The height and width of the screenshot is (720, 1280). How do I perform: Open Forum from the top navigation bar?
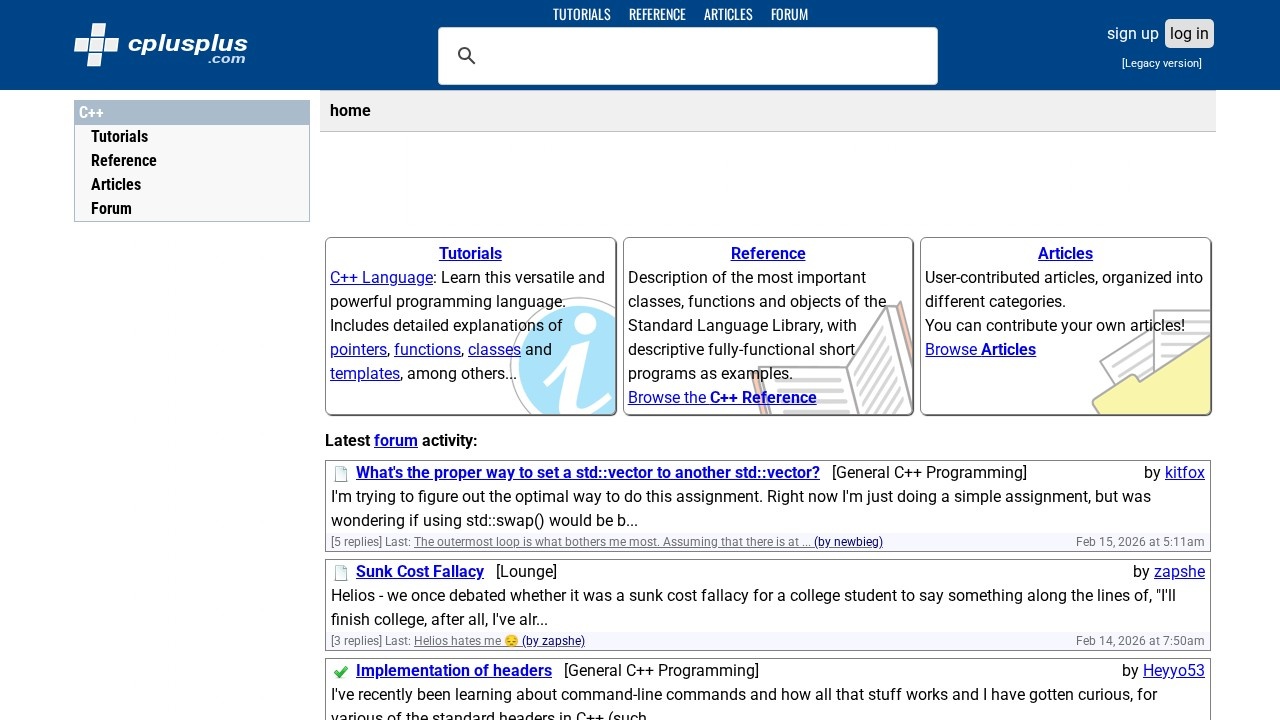coord(789,14)
